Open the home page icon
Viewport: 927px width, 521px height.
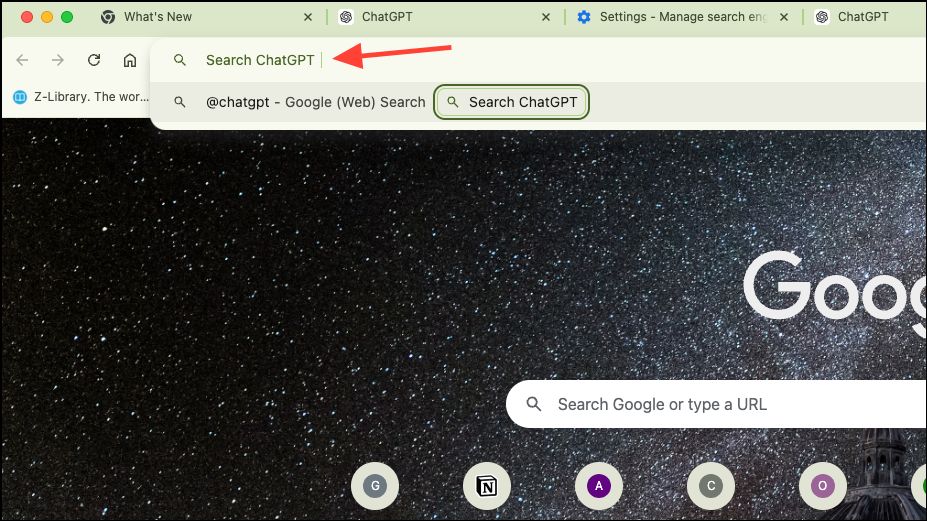130,60
